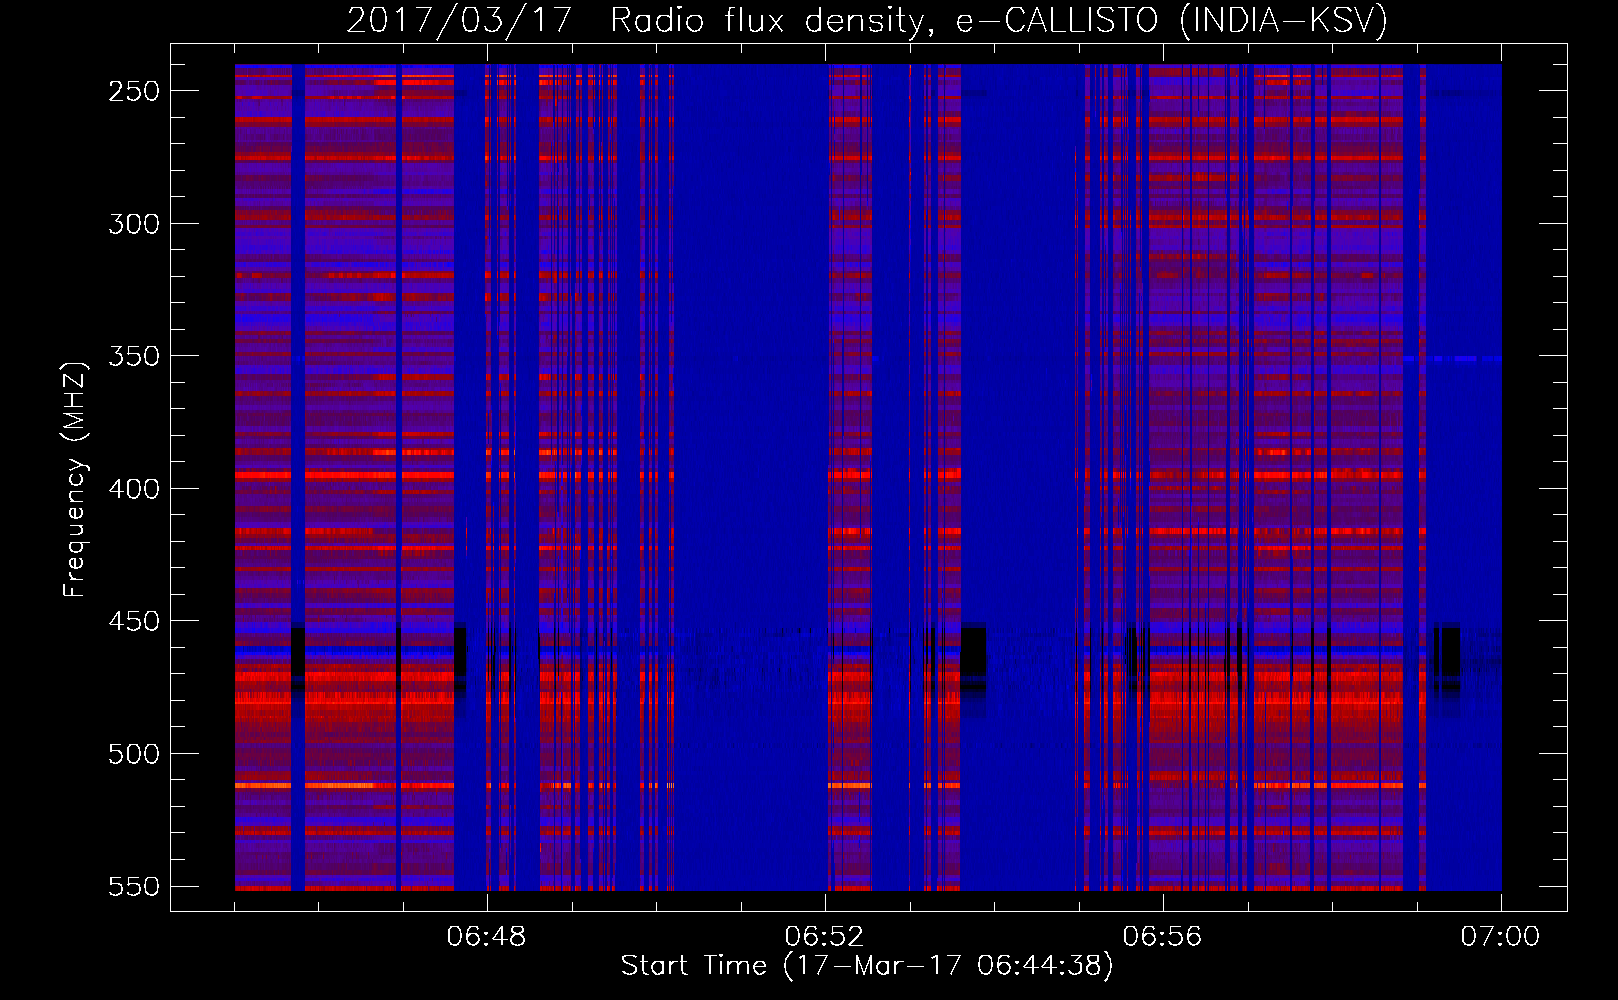Click the 350 frequency tick label

pos(134,356)
